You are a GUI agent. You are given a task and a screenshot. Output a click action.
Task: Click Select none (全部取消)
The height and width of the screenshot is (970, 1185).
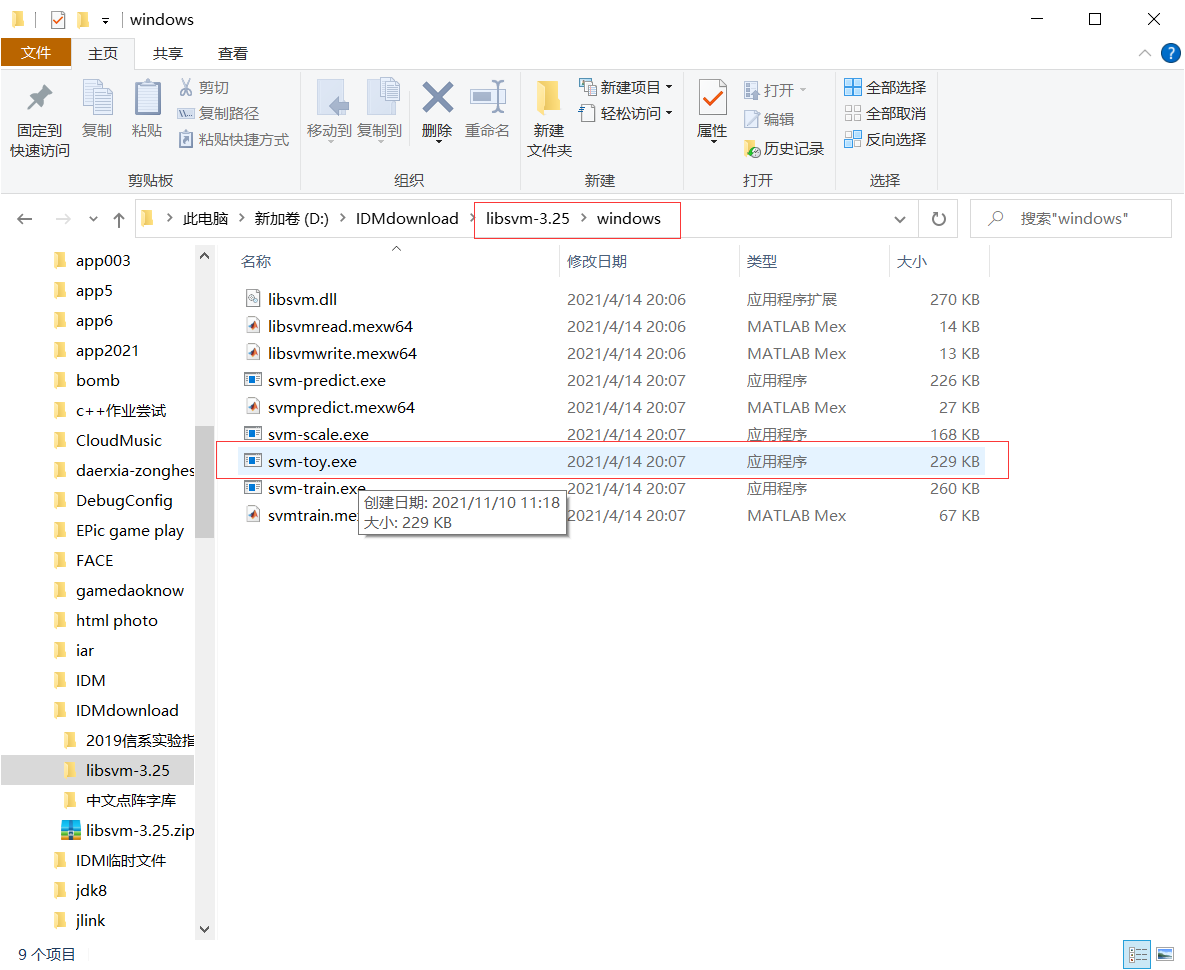click(885, 113)
